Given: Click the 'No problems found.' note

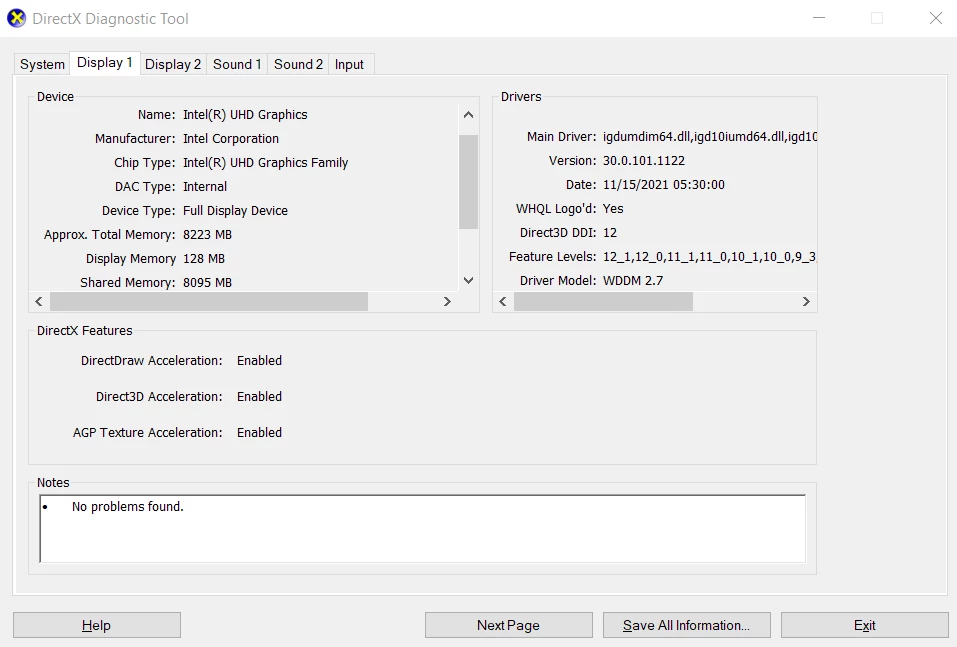Looking at the screenshot, I should [x=128, y=507].
